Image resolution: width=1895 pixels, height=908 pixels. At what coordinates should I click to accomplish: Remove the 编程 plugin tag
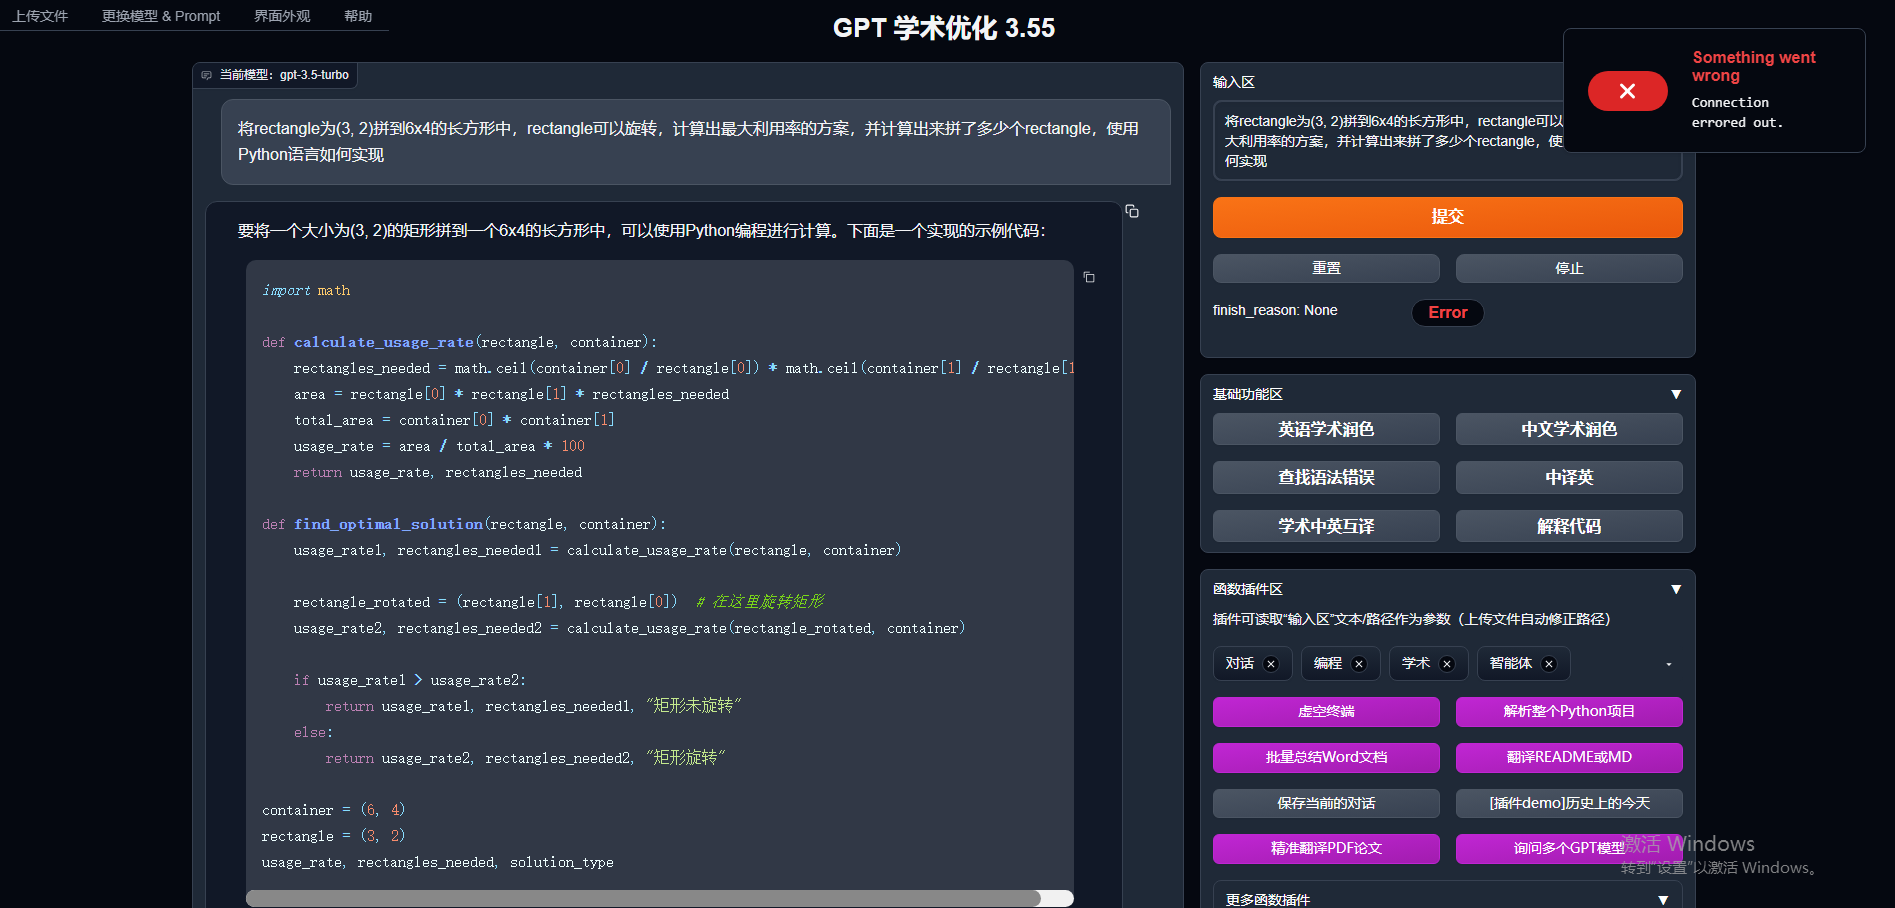(x=1358, y=663)
